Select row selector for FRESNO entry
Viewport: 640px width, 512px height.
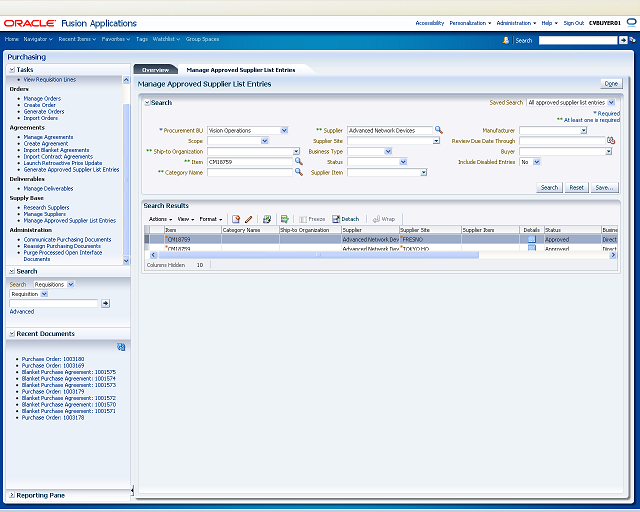click(147, 239)
